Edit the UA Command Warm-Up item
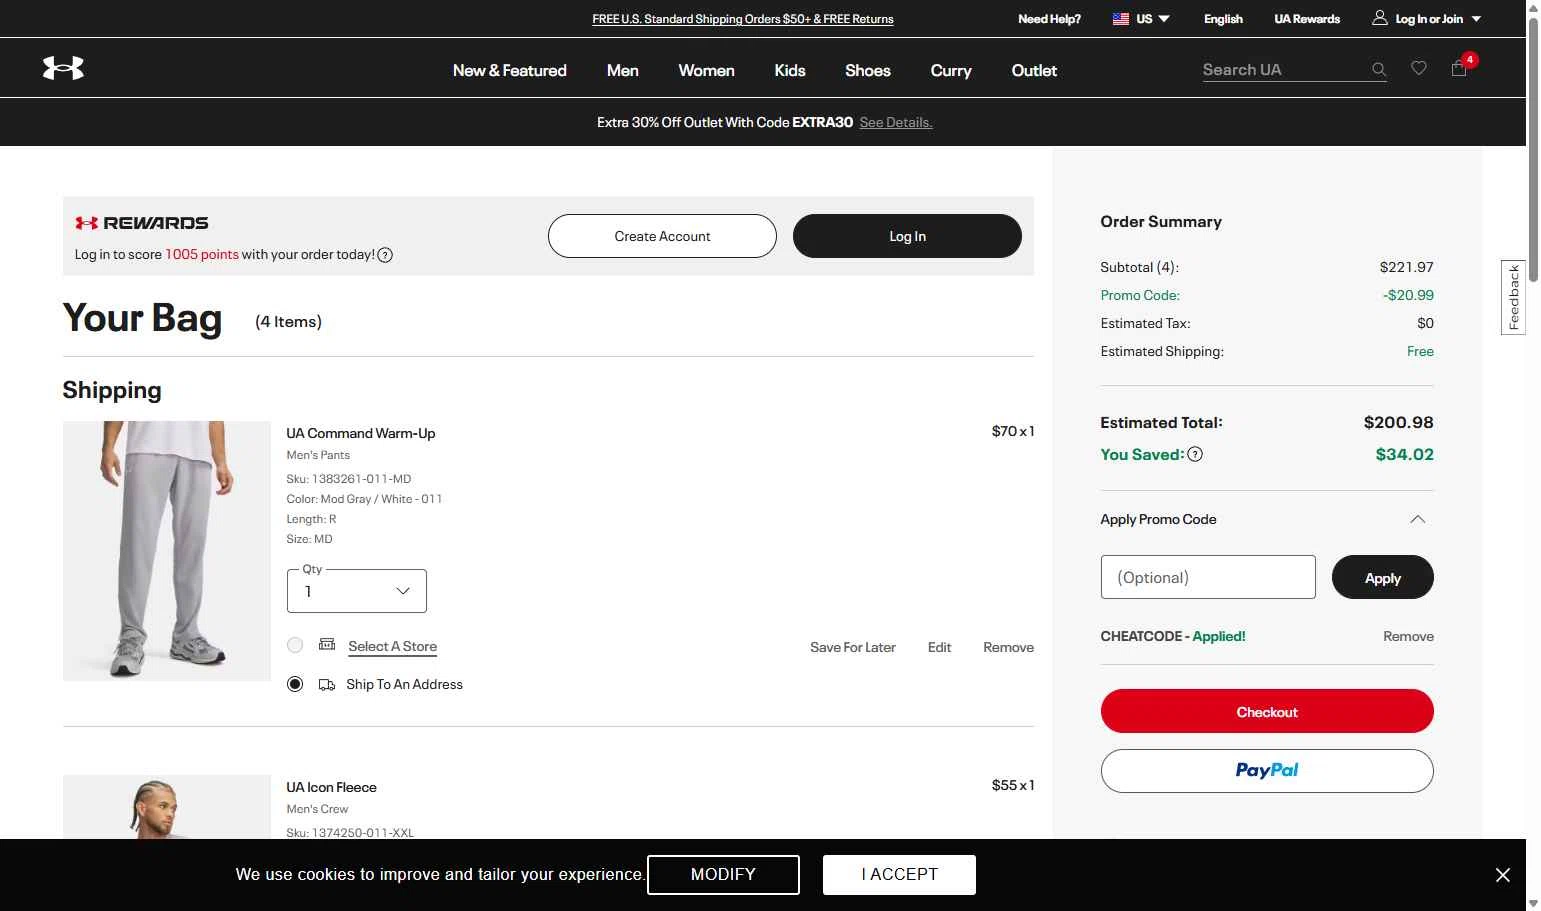Viewport: 1541px width, 911px height. pyautogui.click(x=939, y=647)
